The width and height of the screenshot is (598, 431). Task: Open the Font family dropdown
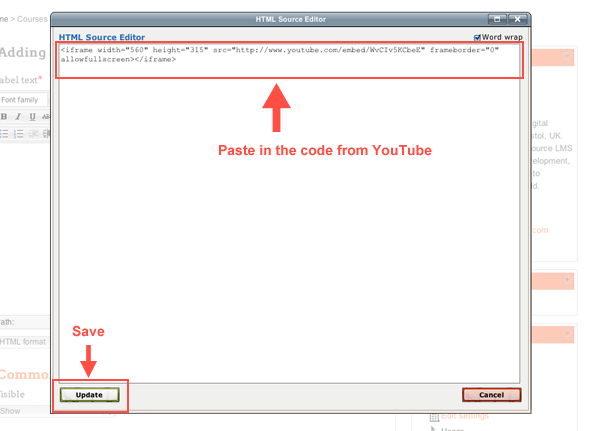(x=24, y=100)
